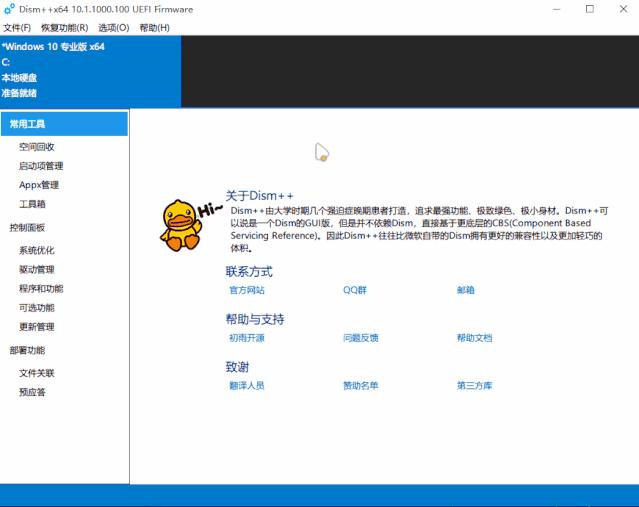The height and width of the screenshot is (507, 639).
Task: Click the 致谢 heading
Action: point(237,367)
